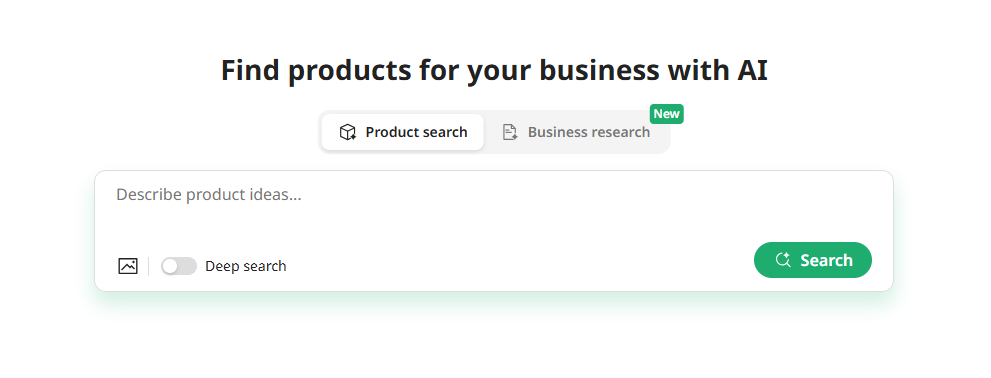Click the image upload icon
The width and height of the screenshot is (991, 378).
point(128,266)
